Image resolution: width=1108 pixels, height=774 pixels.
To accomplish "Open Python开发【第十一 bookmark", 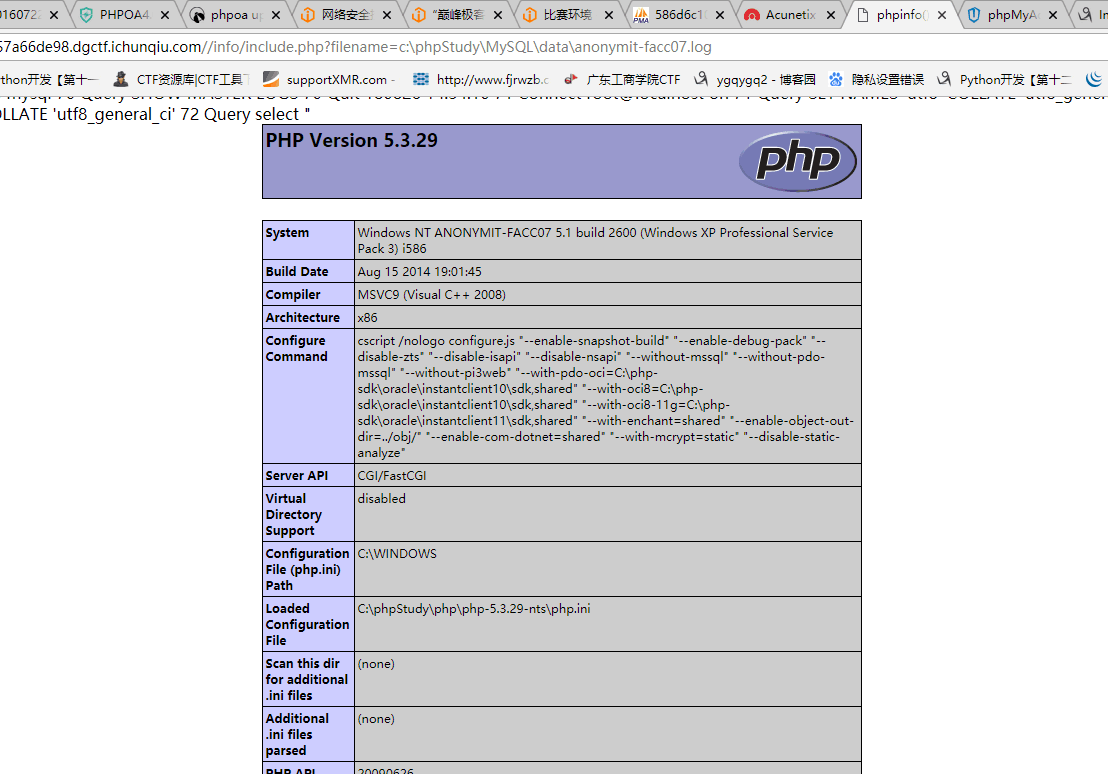I will tap(49, 80).
